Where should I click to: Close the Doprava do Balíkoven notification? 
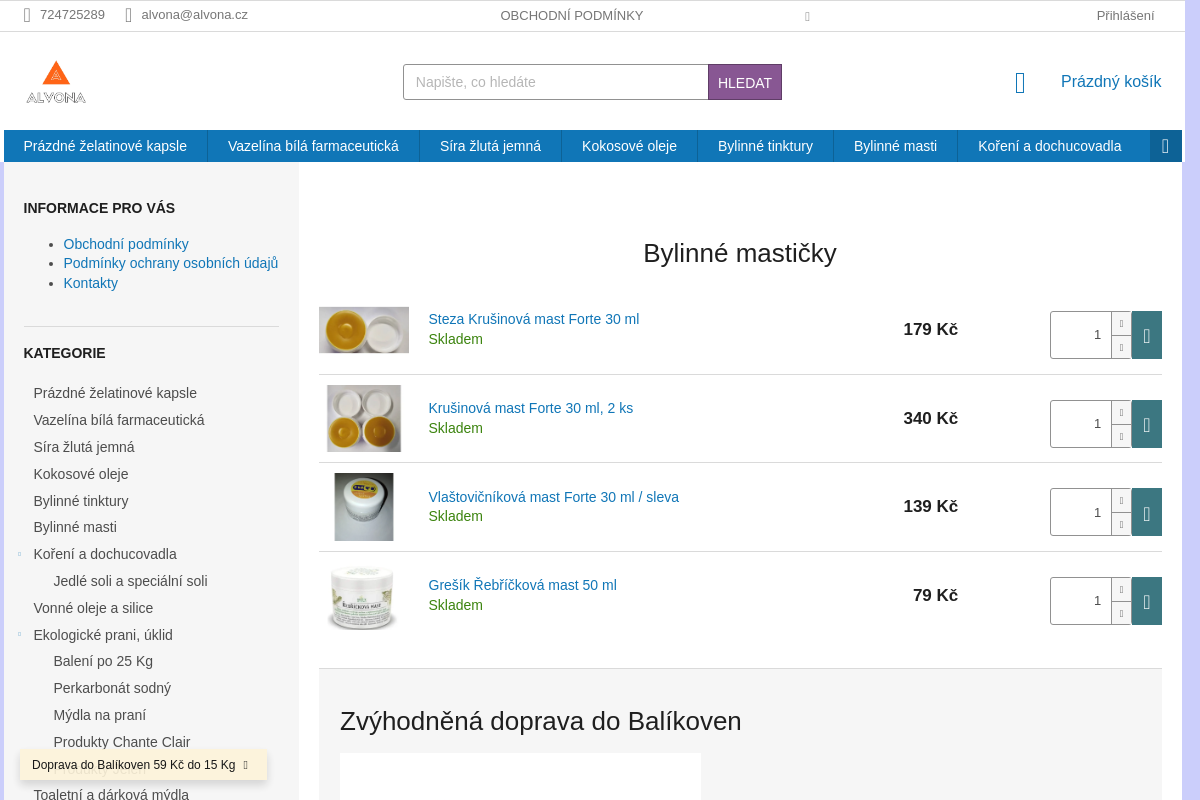pos(245,765)
